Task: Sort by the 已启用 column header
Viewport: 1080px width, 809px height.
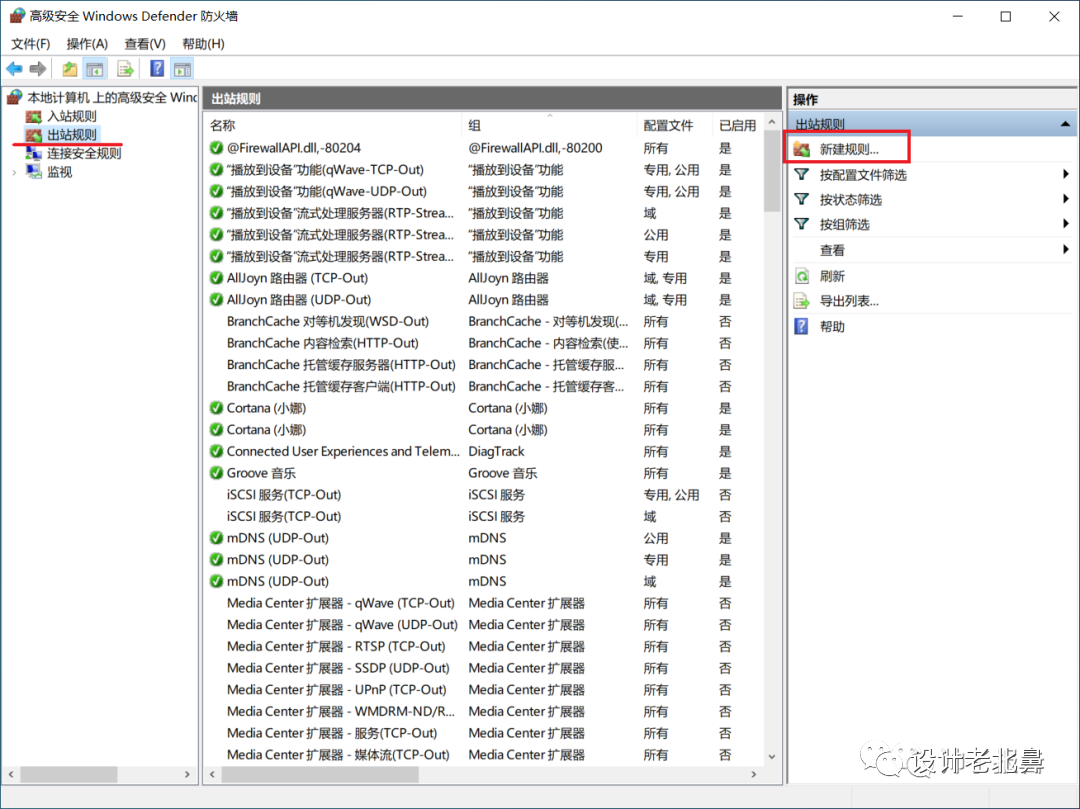Action: click(738, 125)
